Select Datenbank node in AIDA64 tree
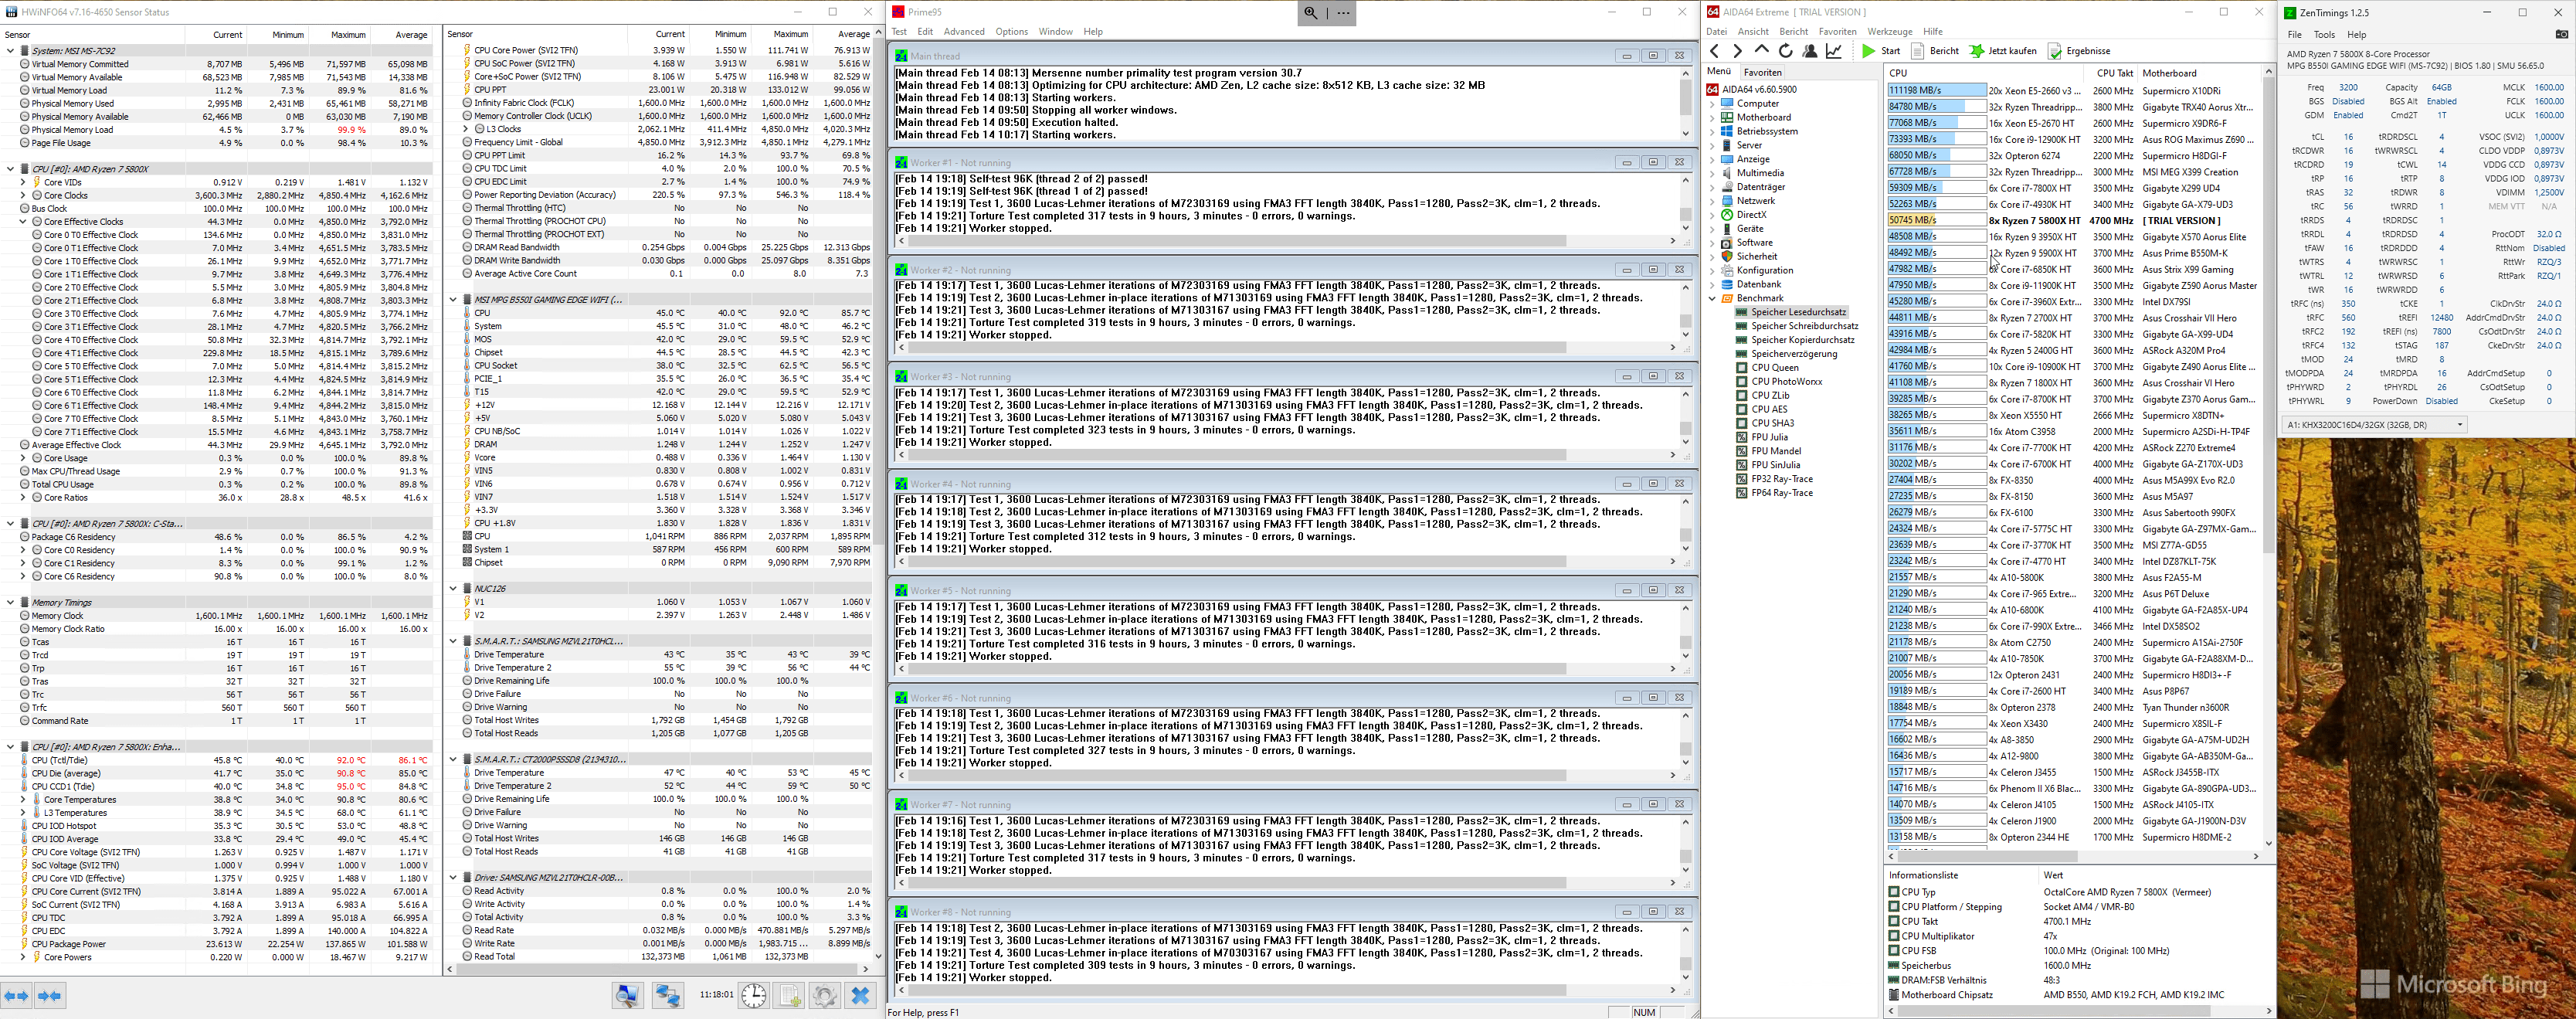Image resolution: width=2576 pixels, height=1019 pixels. (1759, 285)
